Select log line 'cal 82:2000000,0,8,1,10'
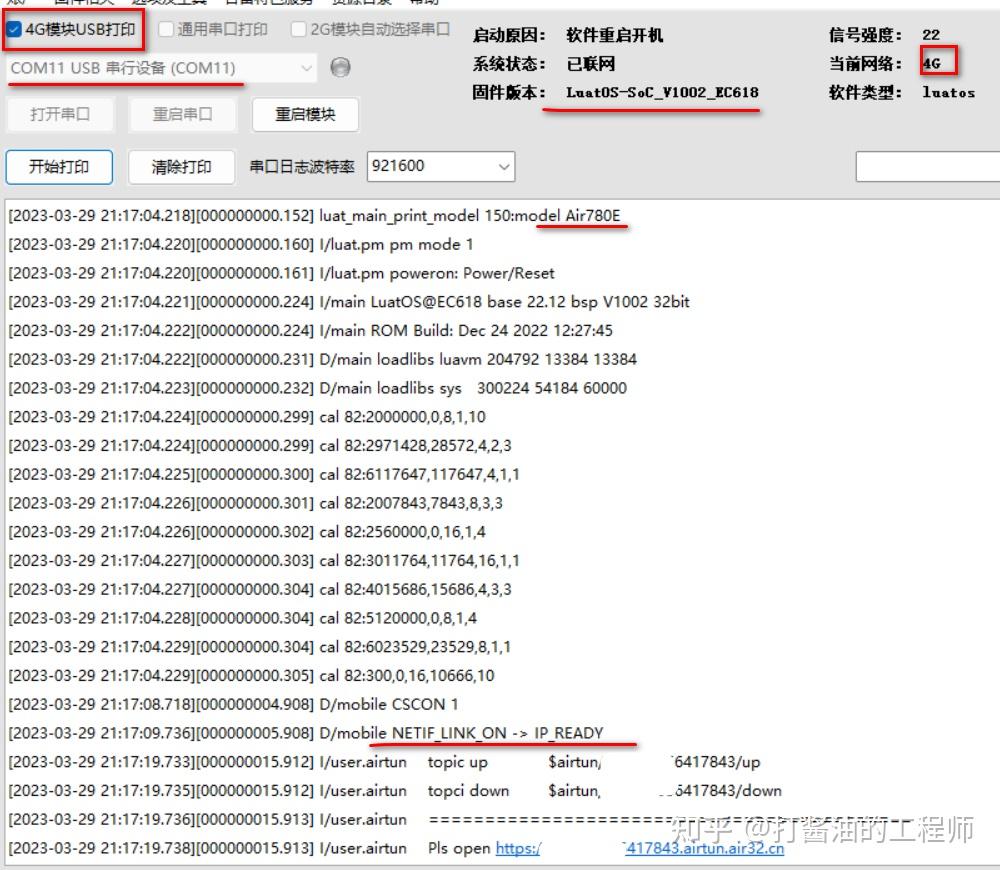 [x=247, y=417]
